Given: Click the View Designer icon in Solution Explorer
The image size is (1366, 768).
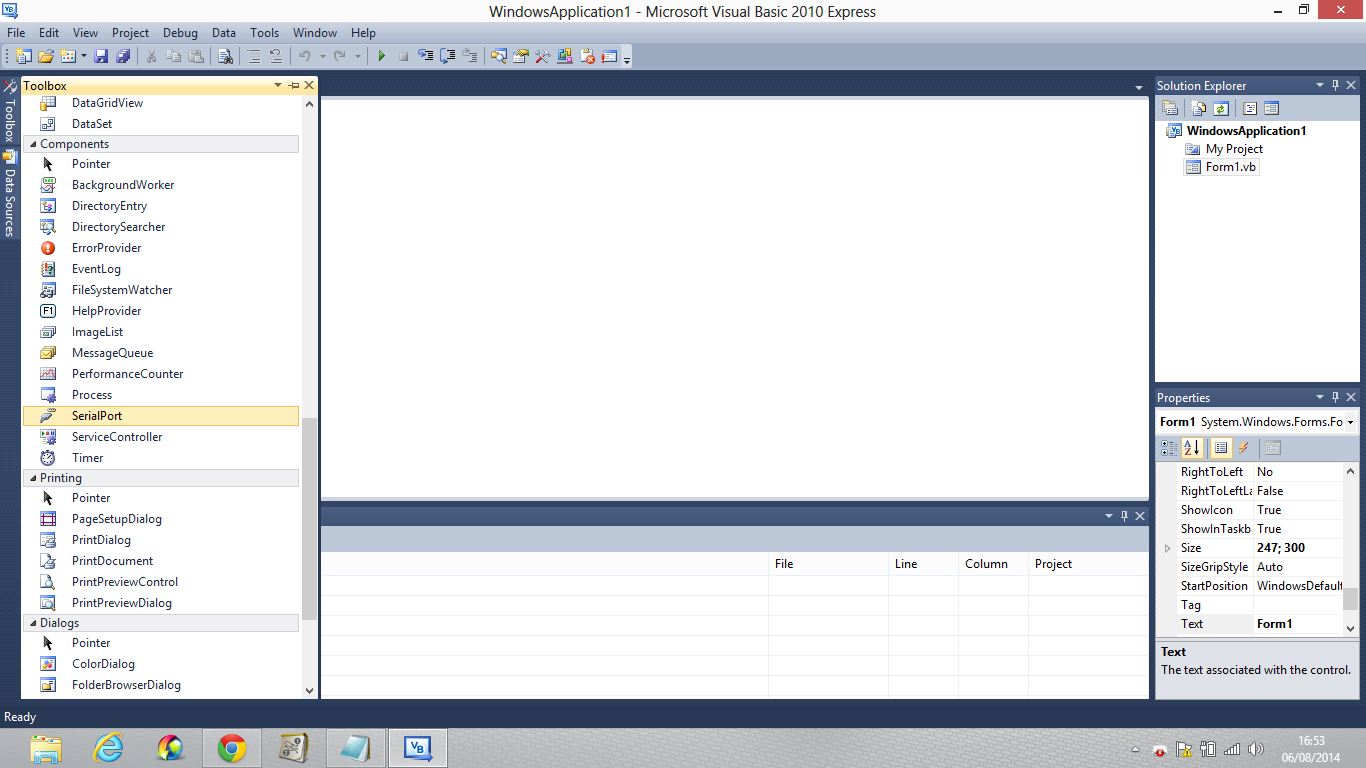Looking at the screenshot, I should coord(1272,108).
